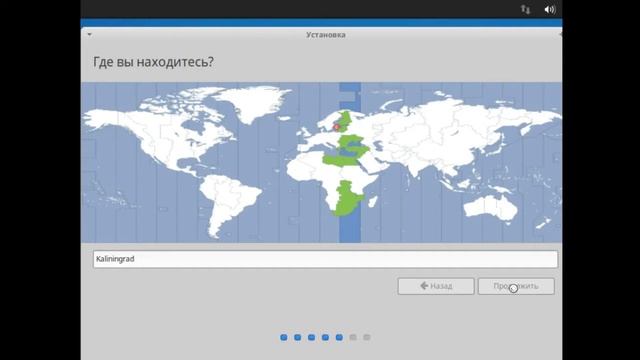Click the Продолжить continue button
Screen dimensions: 640x360
pos(516,286)
